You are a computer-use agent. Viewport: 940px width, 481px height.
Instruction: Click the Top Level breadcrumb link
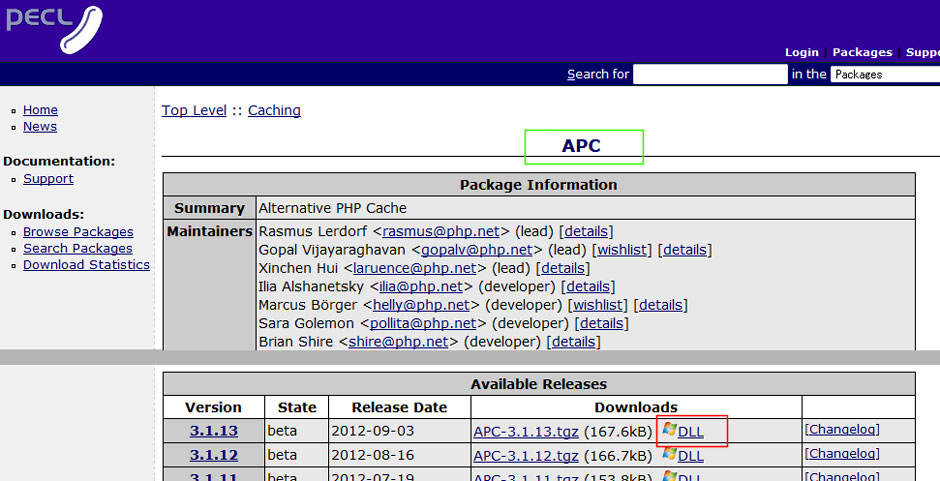194,110
